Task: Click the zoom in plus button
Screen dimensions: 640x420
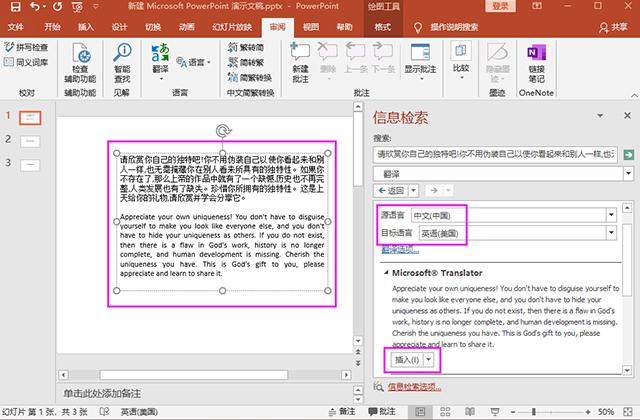Action: pos(588,411)
